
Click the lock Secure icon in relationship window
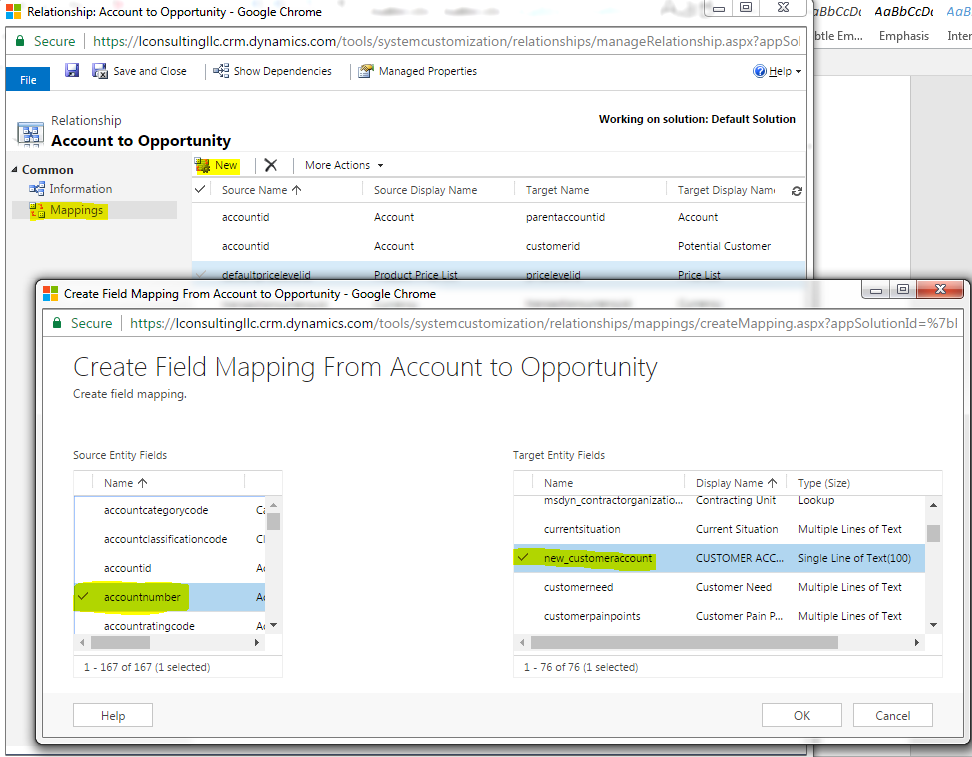tap(20, 41)
